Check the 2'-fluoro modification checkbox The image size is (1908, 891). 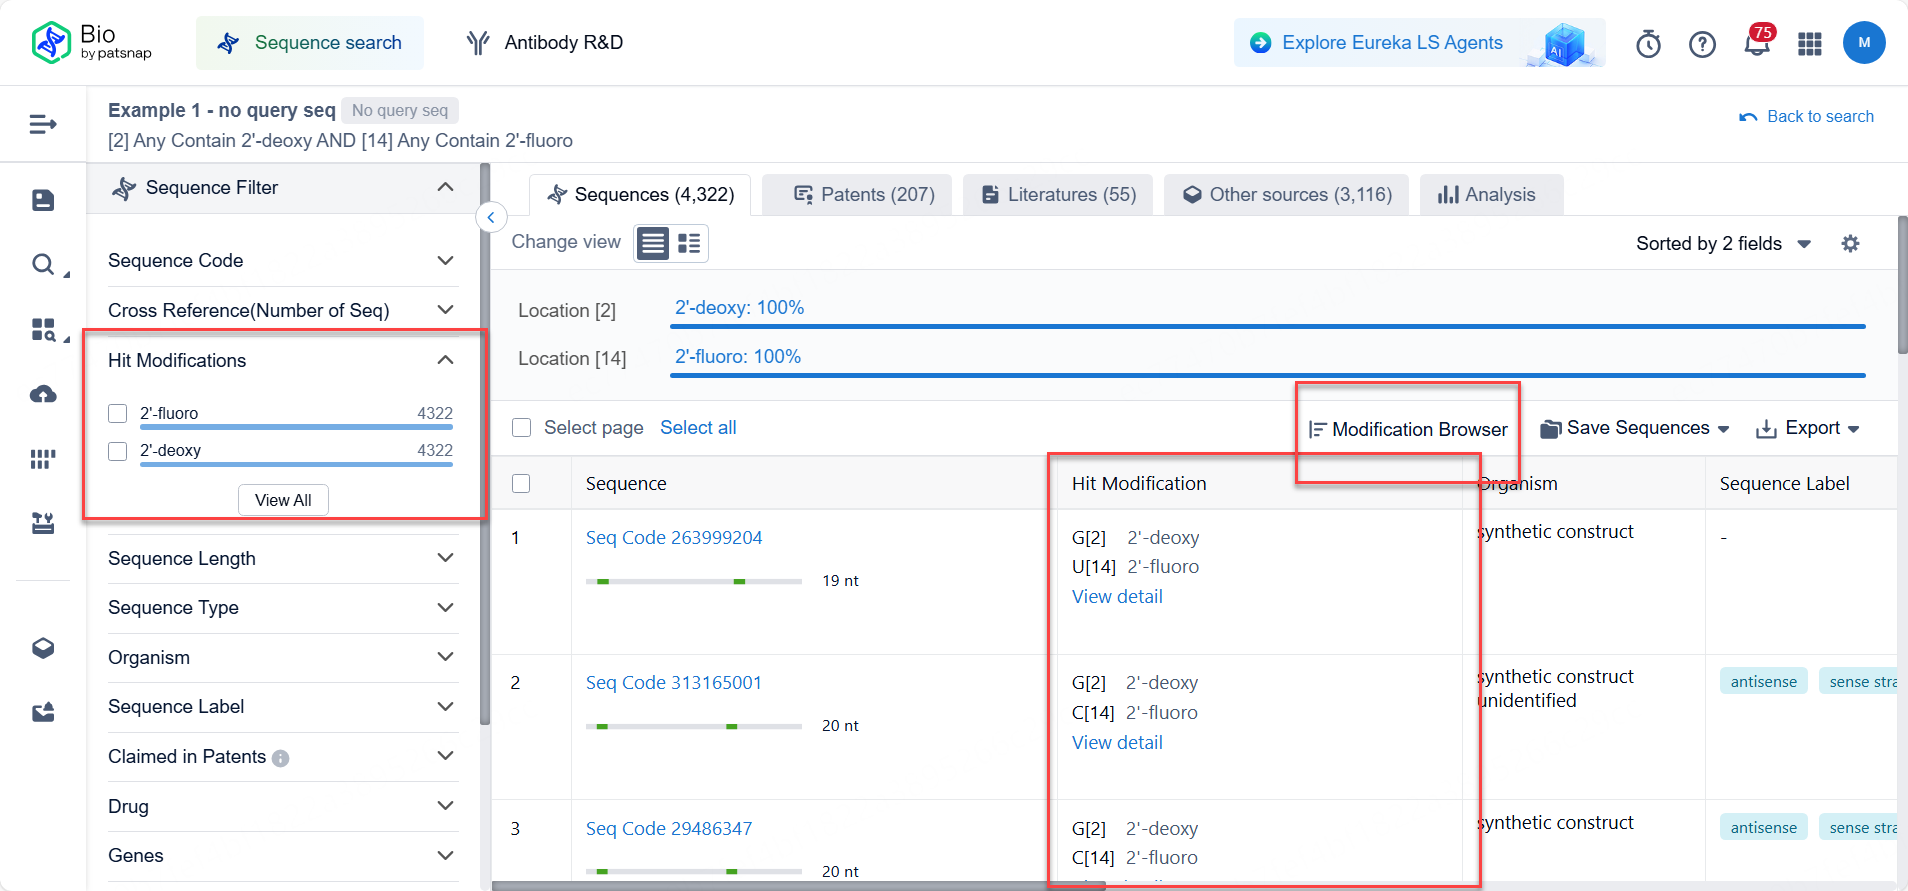(118, 414)
